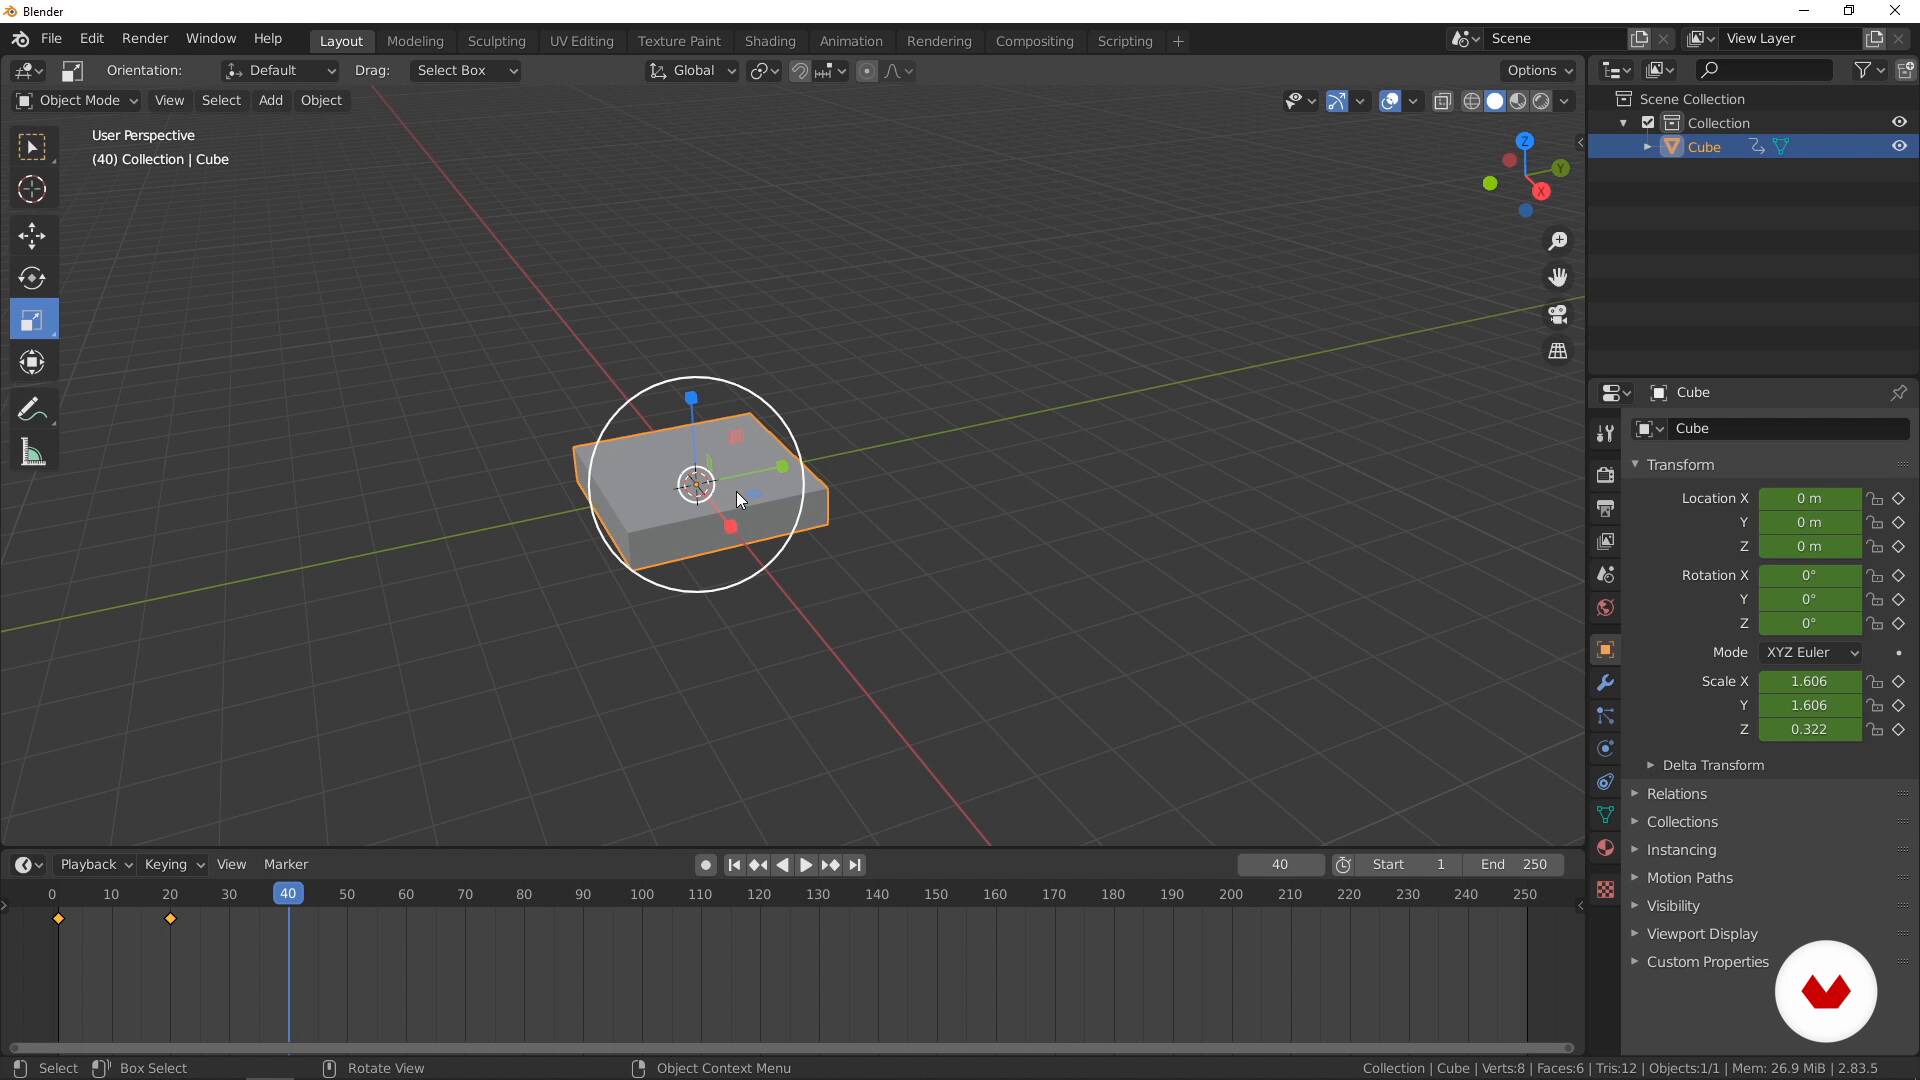Image resolution: width=1920 pixels, height=1080 pixels.
Task: Jump to the timeline start frame
Action: coord(734,865)
